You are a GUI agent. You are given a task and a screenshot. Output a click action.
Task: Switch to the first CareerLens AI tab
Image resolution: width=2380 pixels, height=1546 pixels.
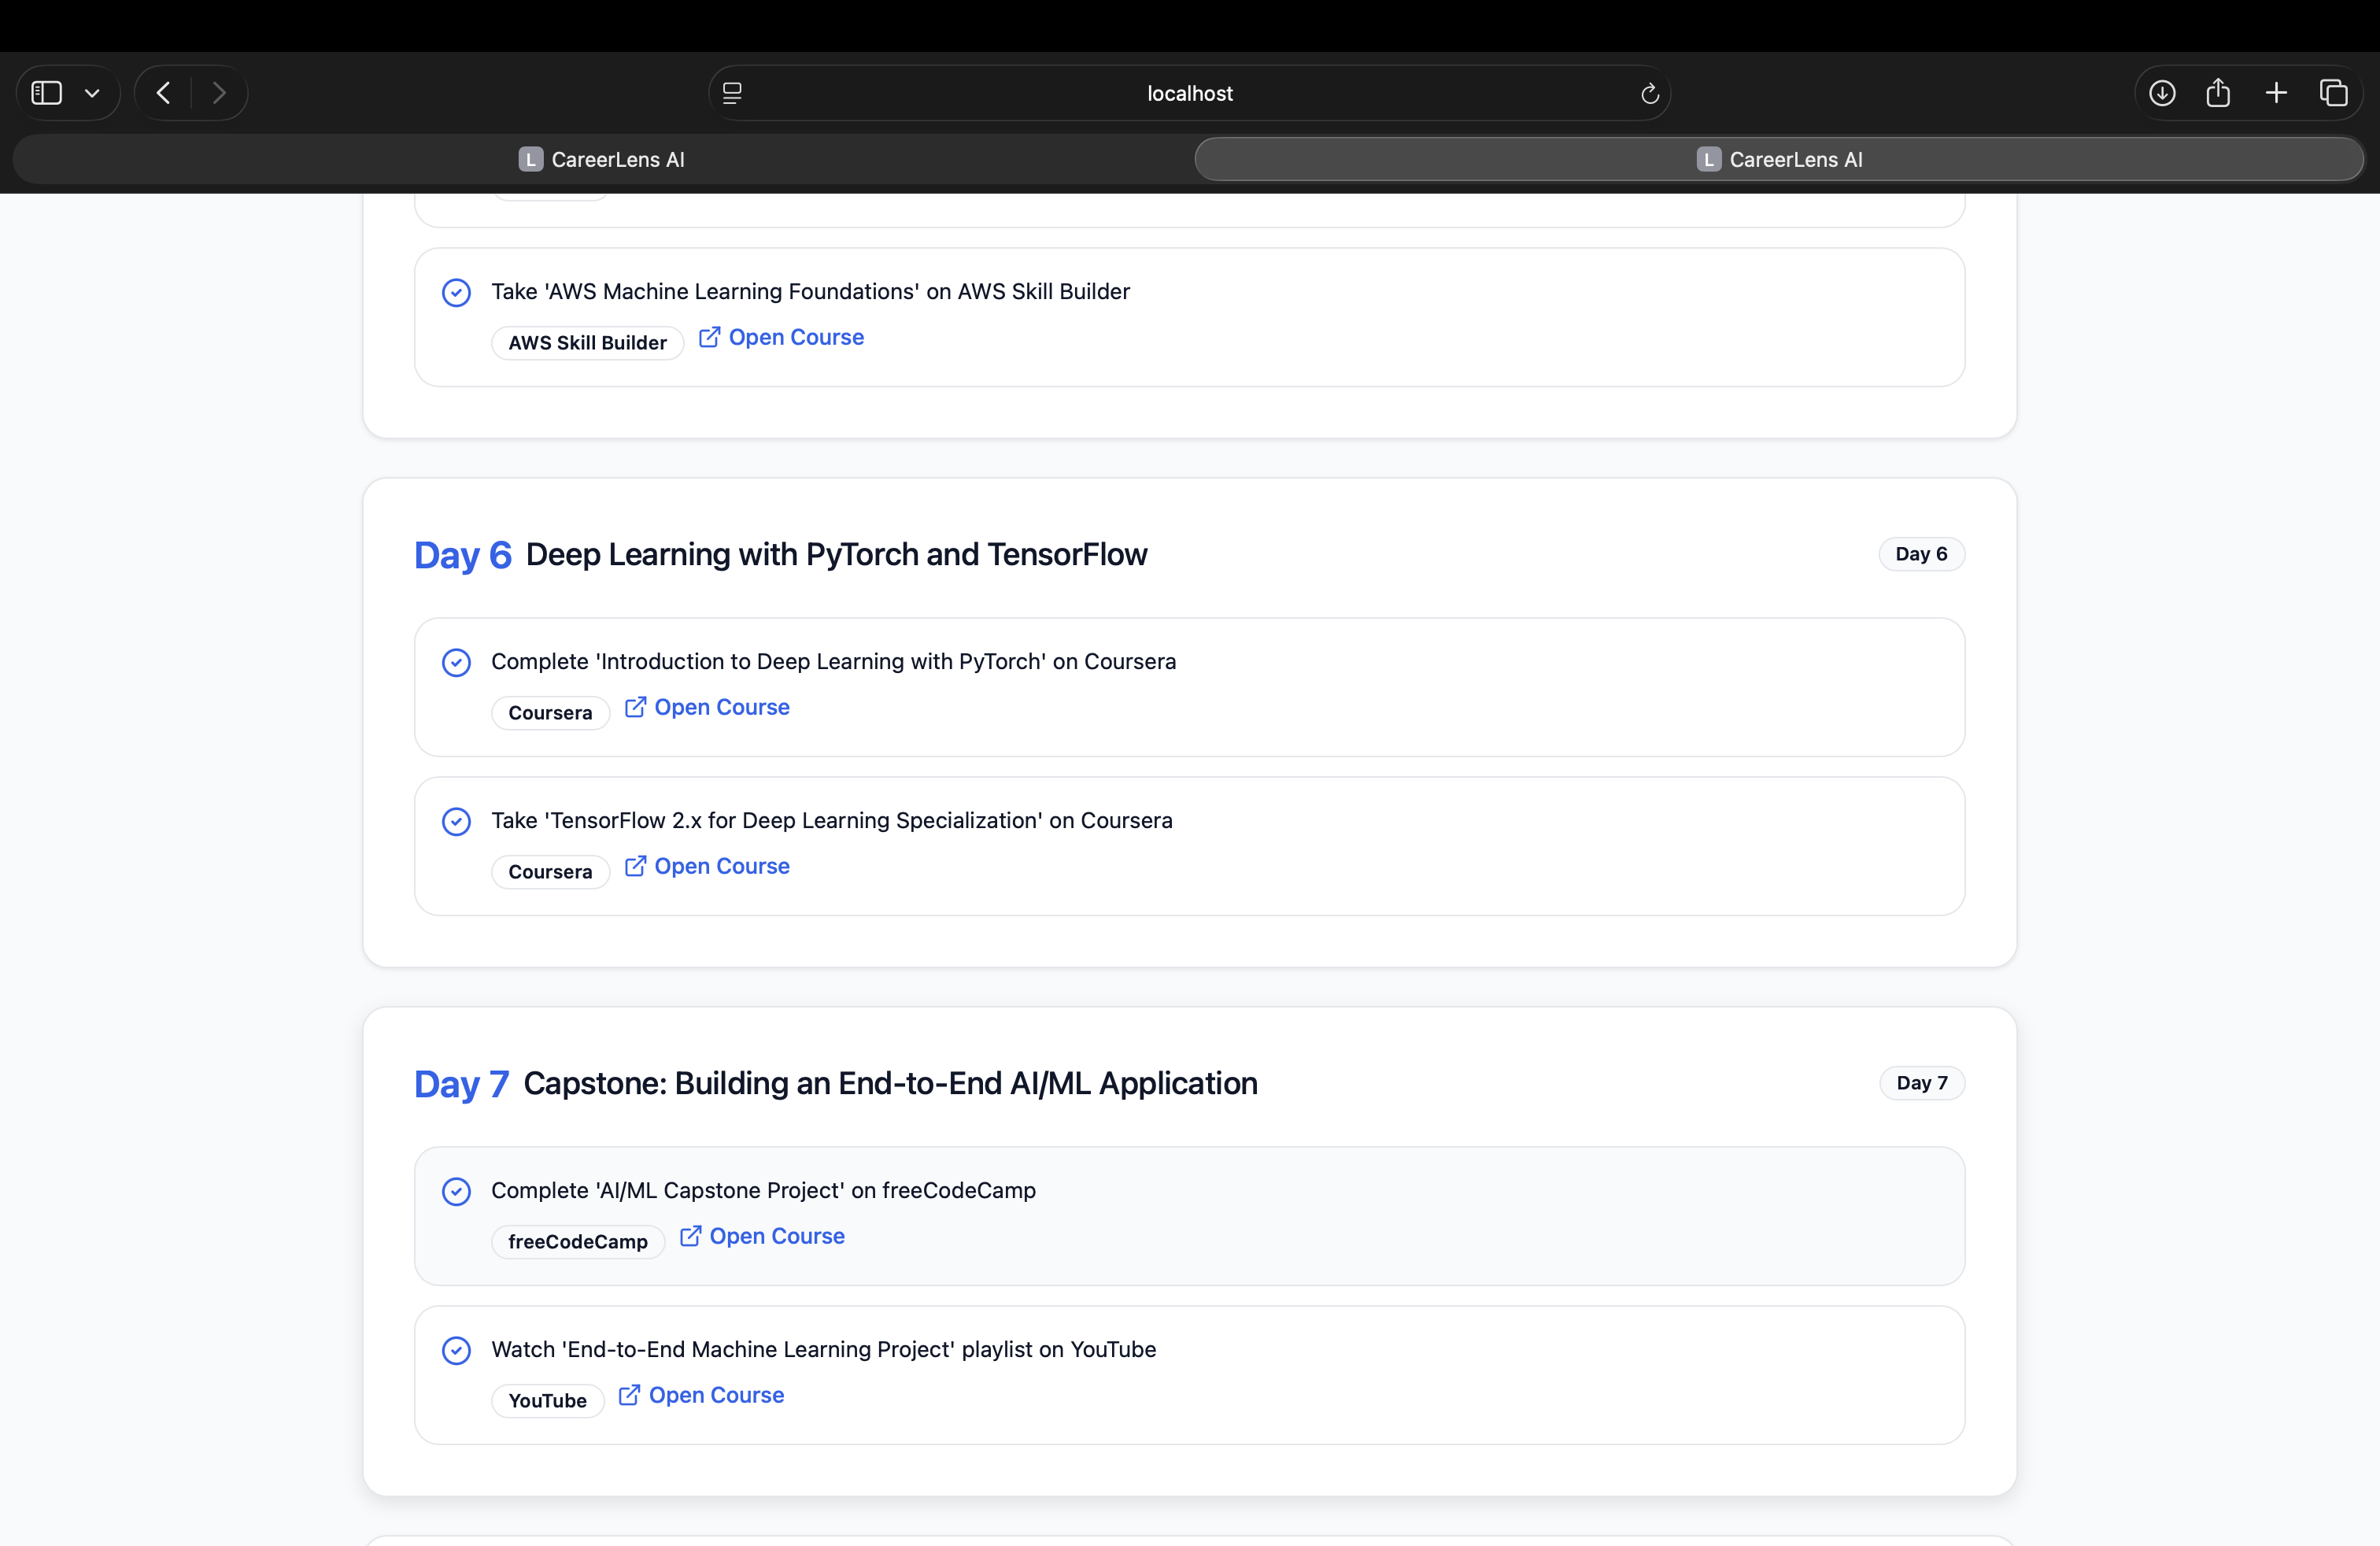pyautogui.click(x=602, y=159)
